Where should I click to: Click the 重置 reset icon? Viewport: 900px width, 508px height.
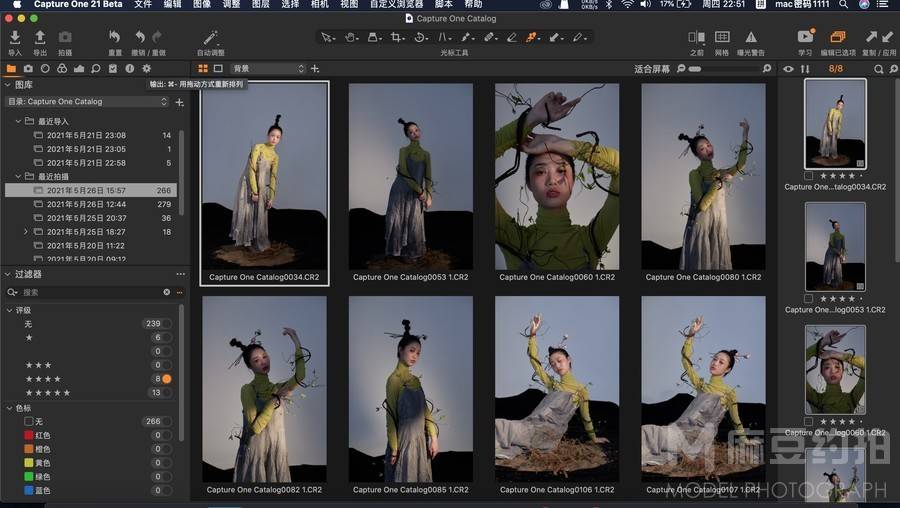(115, 37)
